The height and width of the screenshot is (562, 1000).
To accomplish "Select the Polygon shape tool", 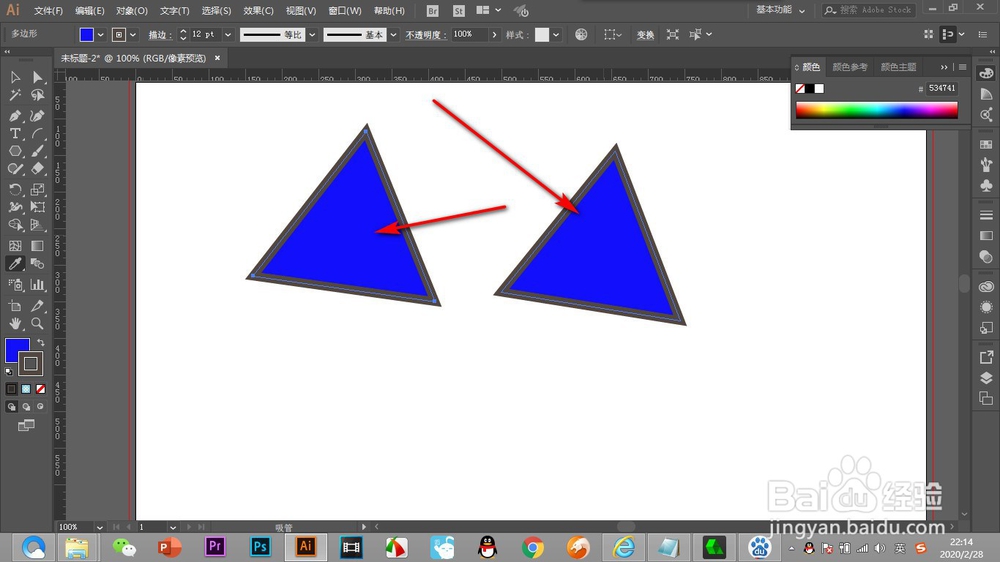I will click(15, 151).
